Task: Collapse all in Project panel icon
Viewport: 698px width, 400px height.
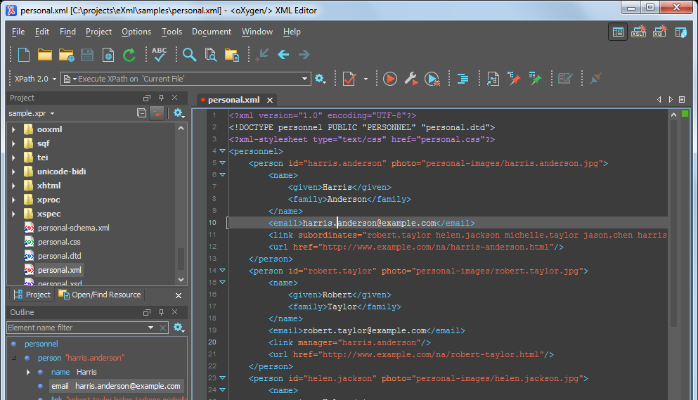Action: [141, 113]
